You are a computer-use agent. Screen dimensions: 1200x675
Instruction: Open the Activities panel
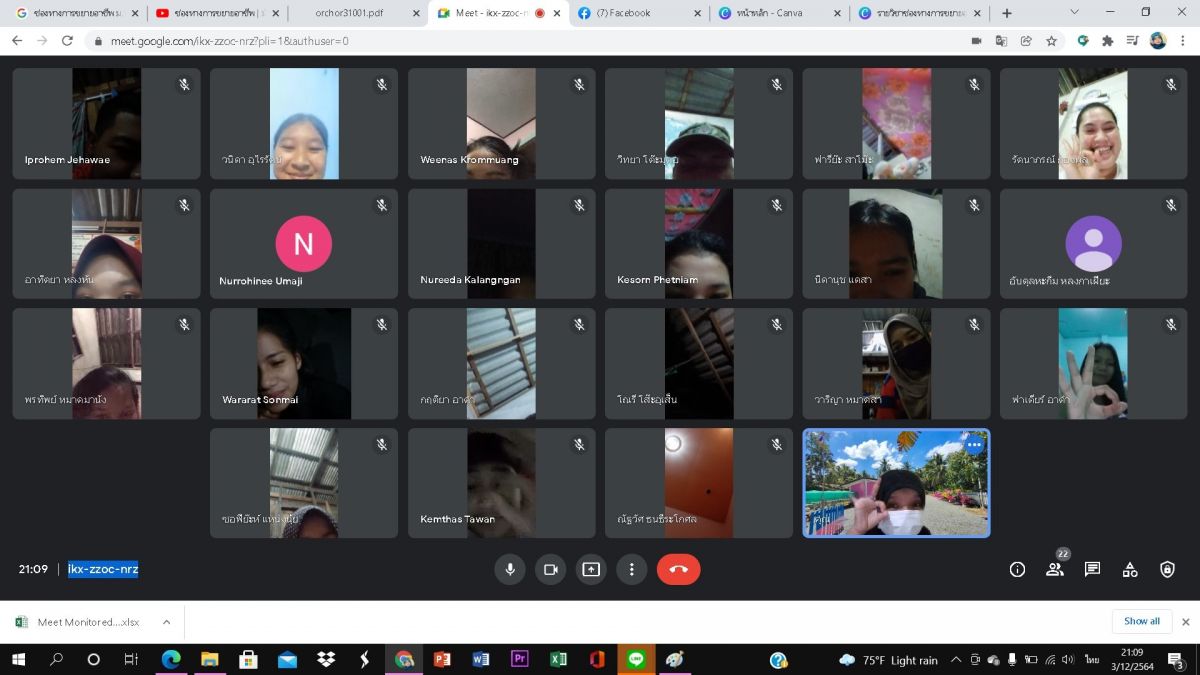[1130, 569]
